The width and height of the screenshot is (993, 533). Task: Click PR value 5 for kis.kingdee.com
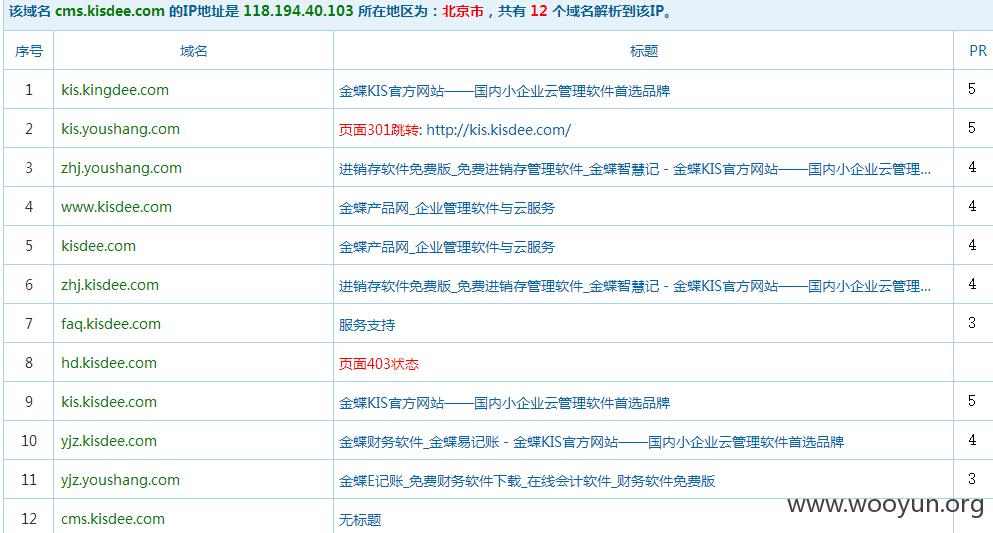click(x=972, y=89)
